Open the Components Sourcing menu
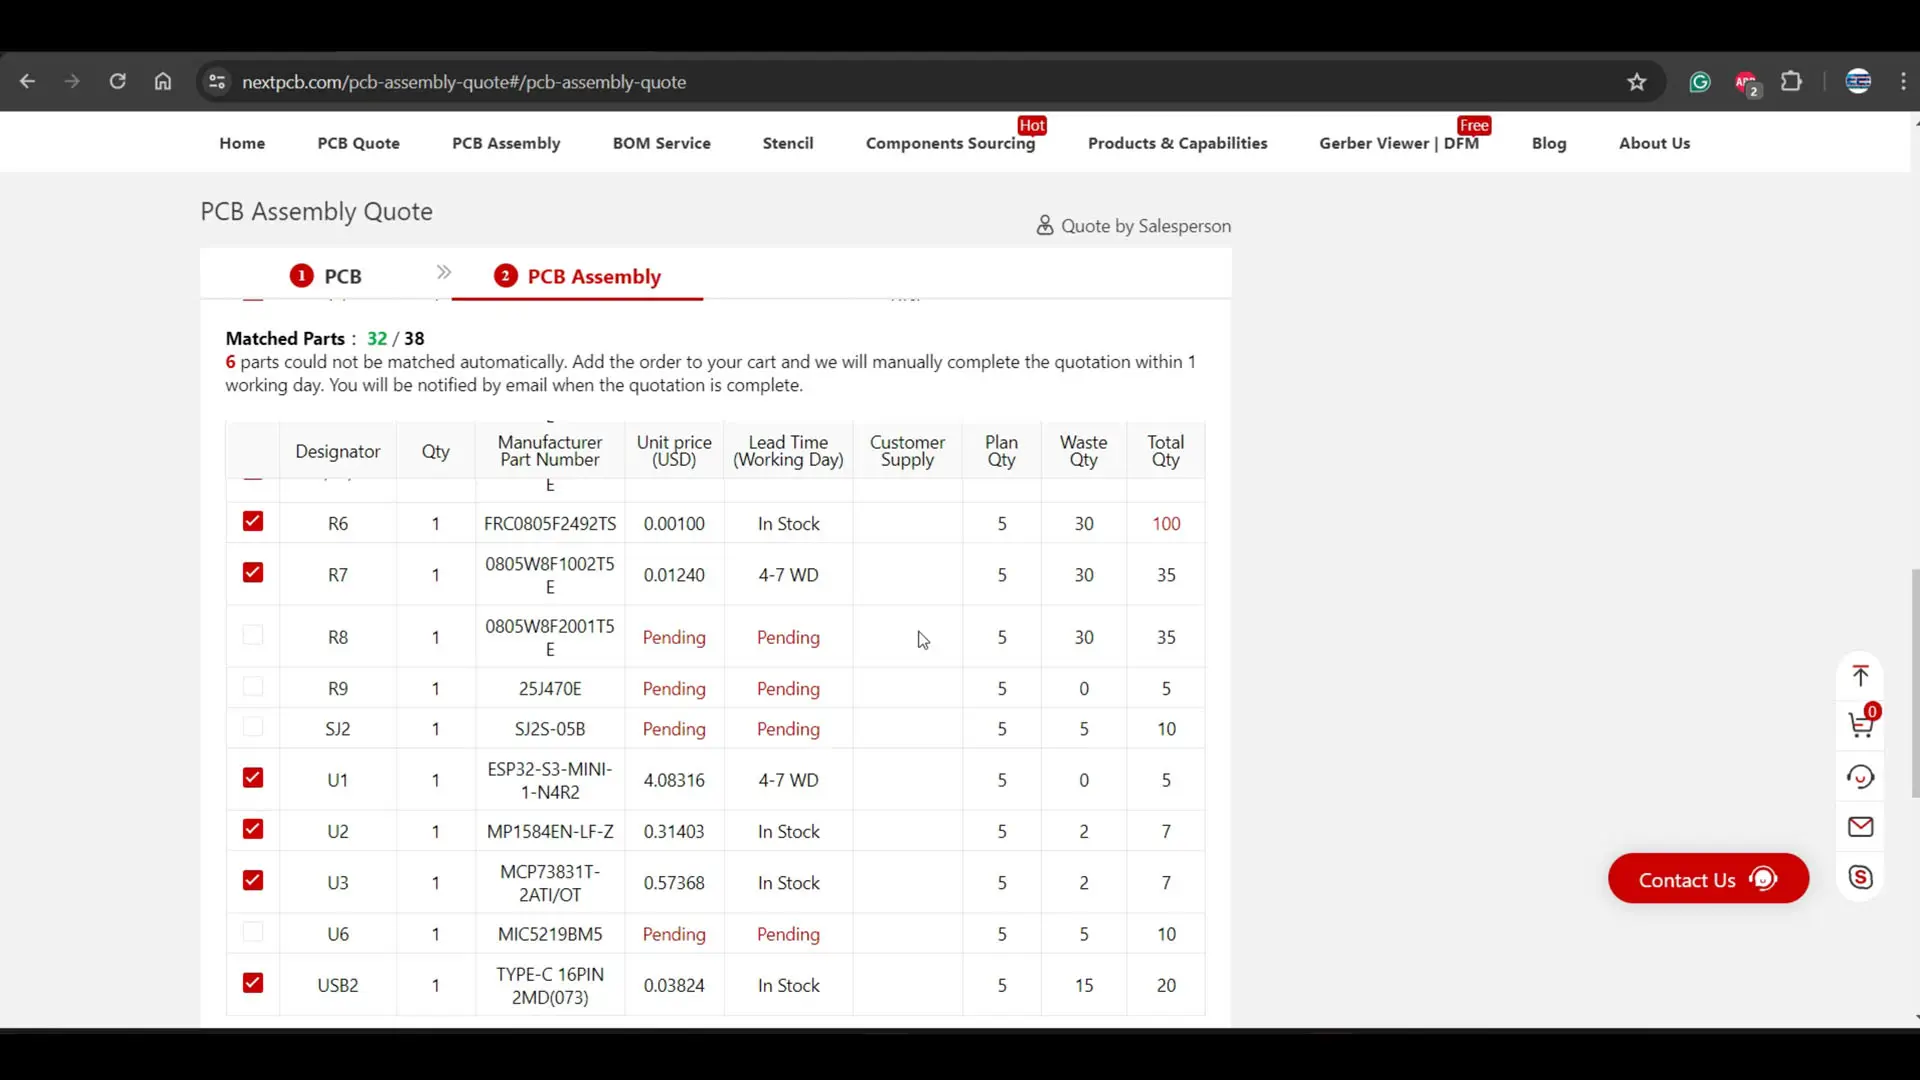Viewport: 1920px width, 1080px height. 950,143
